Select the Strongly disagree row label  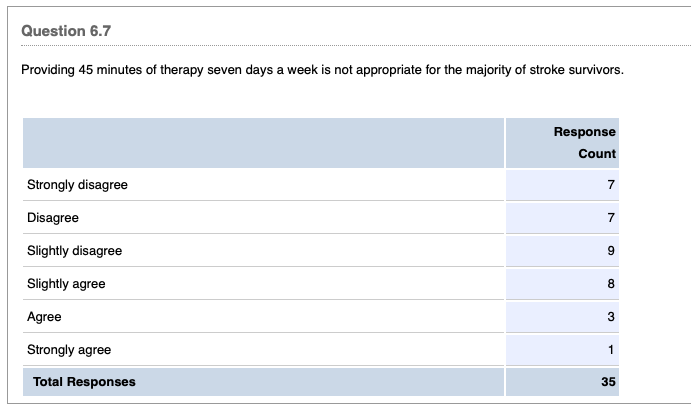pyautogui.click(x=77, y=185)
